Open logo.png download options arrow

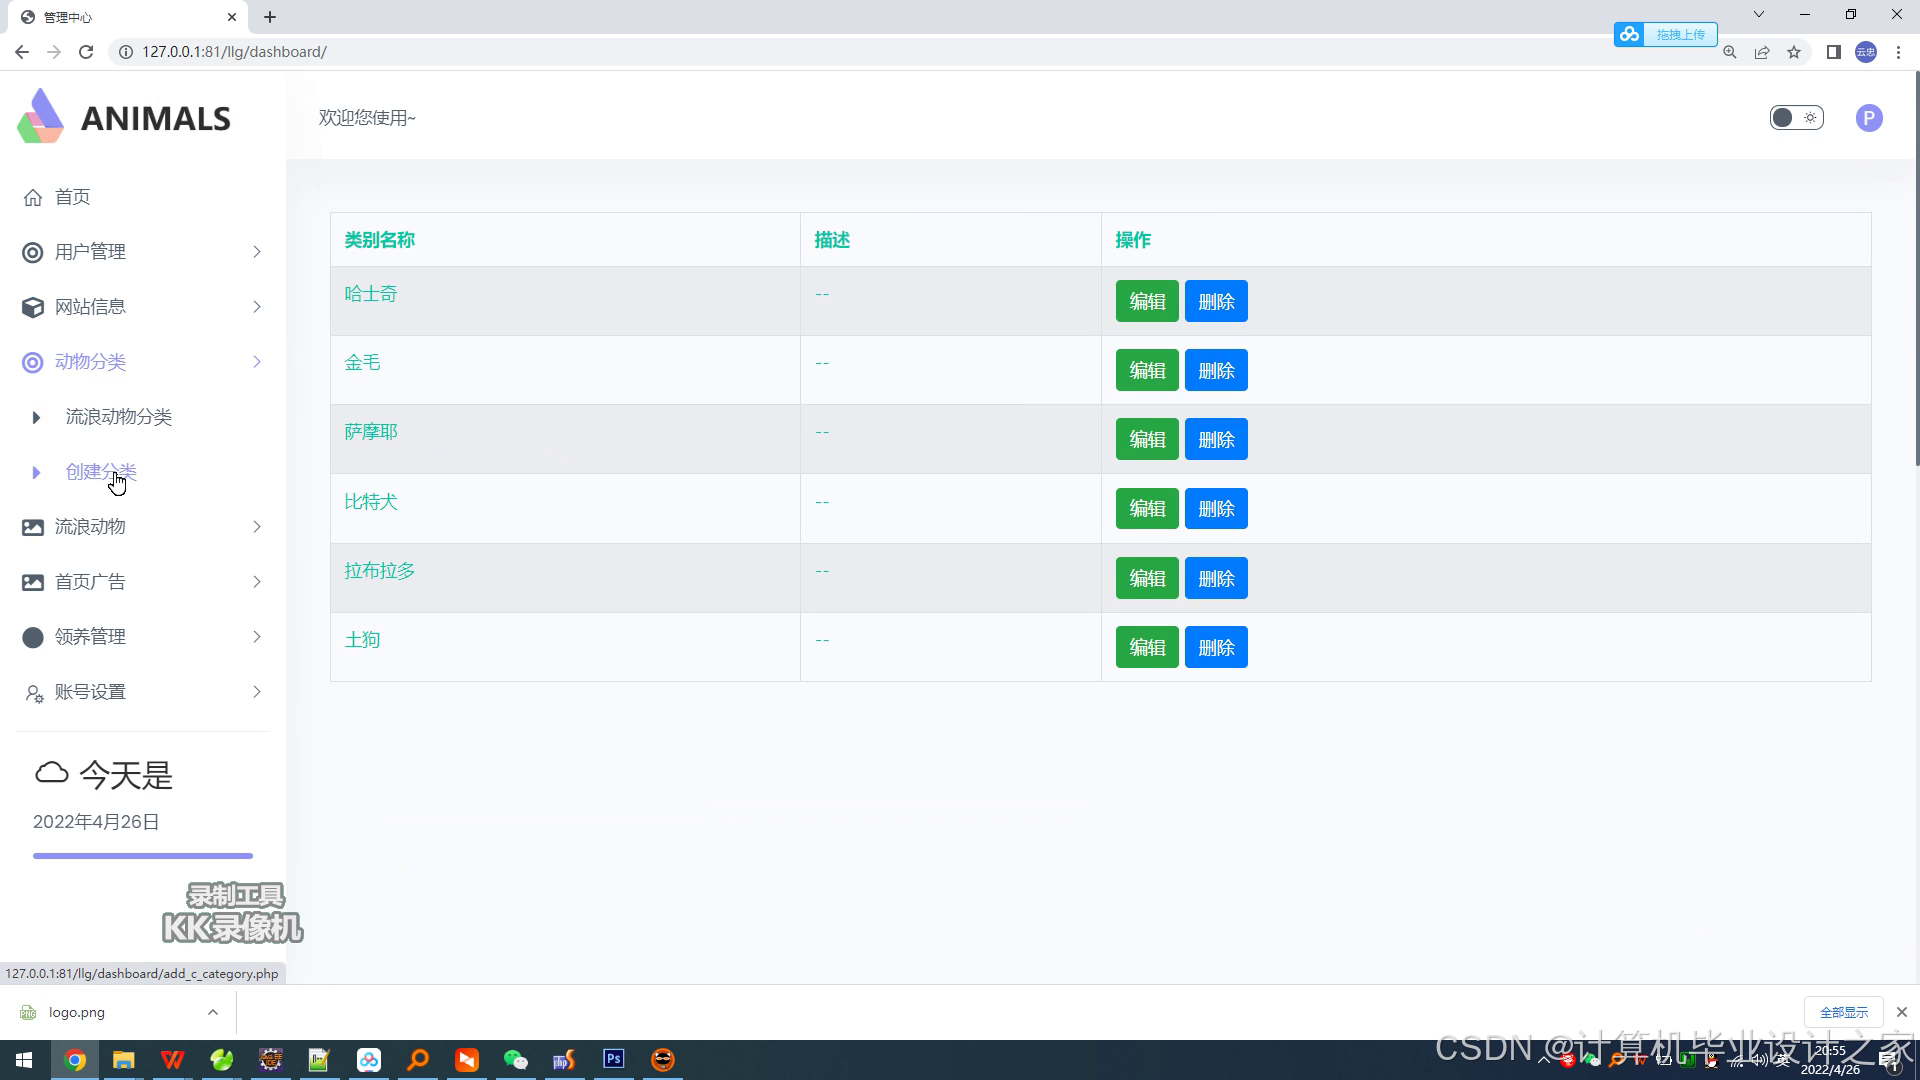213,1012
